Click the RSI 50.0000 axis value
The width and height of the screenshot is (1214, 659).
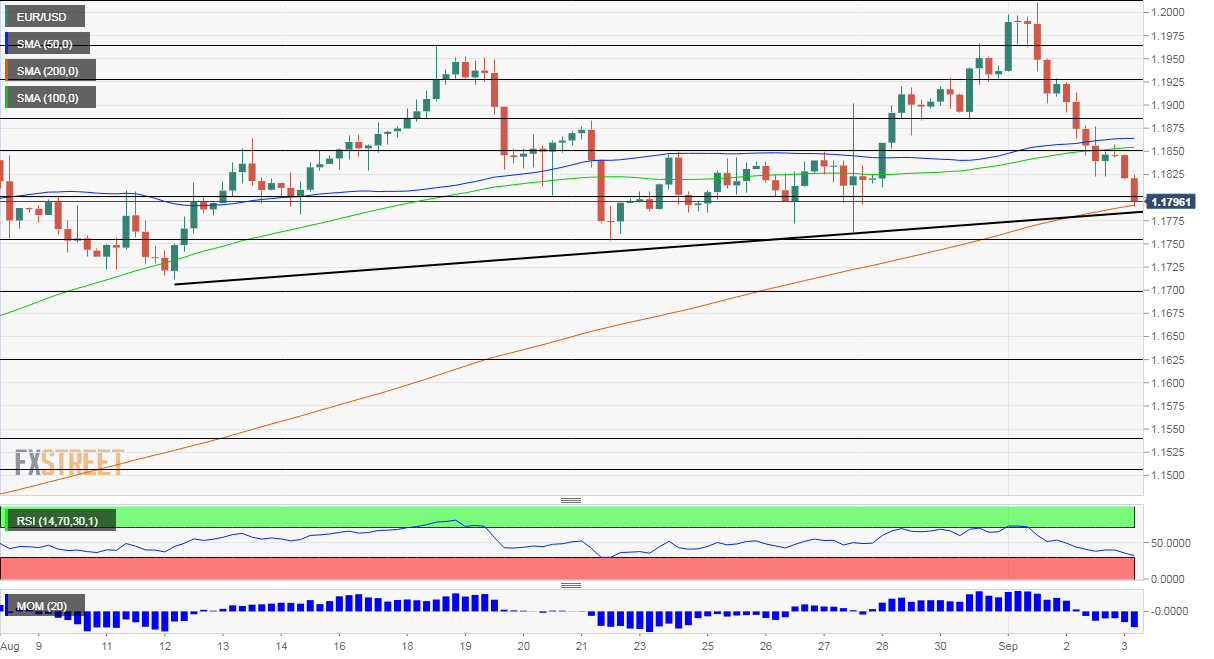(x=1170, y=543)
